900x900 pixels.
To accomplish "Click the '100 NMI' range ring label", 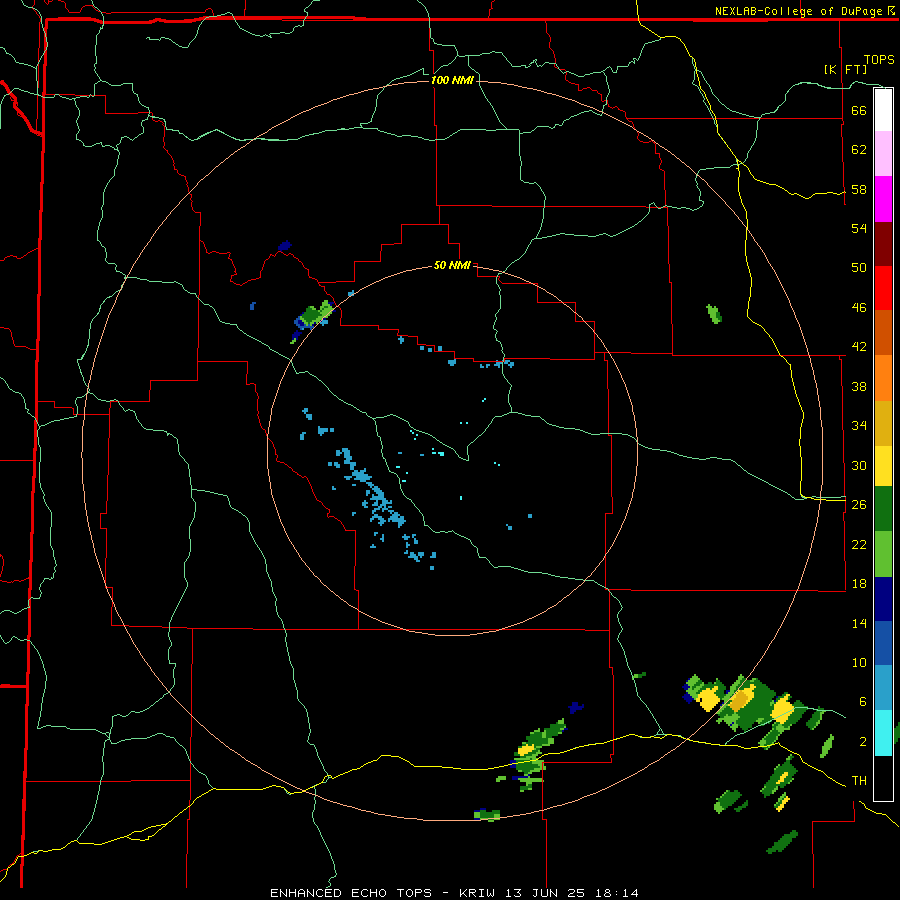I will click(452, 80).
